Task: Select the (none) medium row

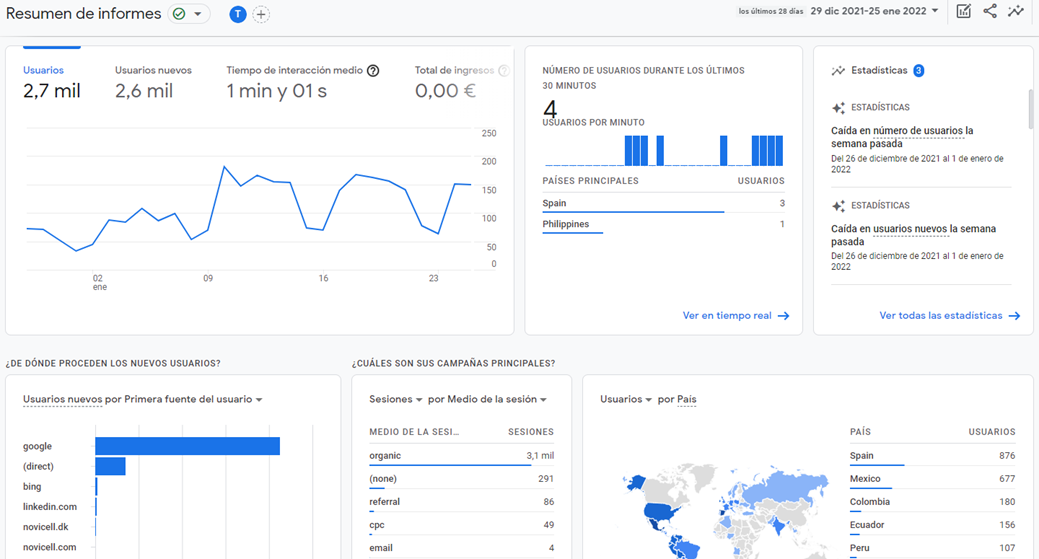Action: 461,479
